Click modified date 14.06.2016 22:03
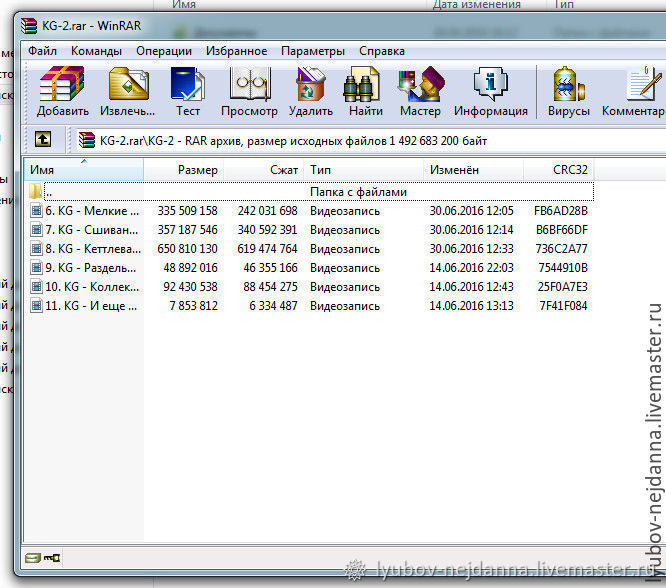The height and width of the screenshot is (588, 666). click(x=471, y=268)
